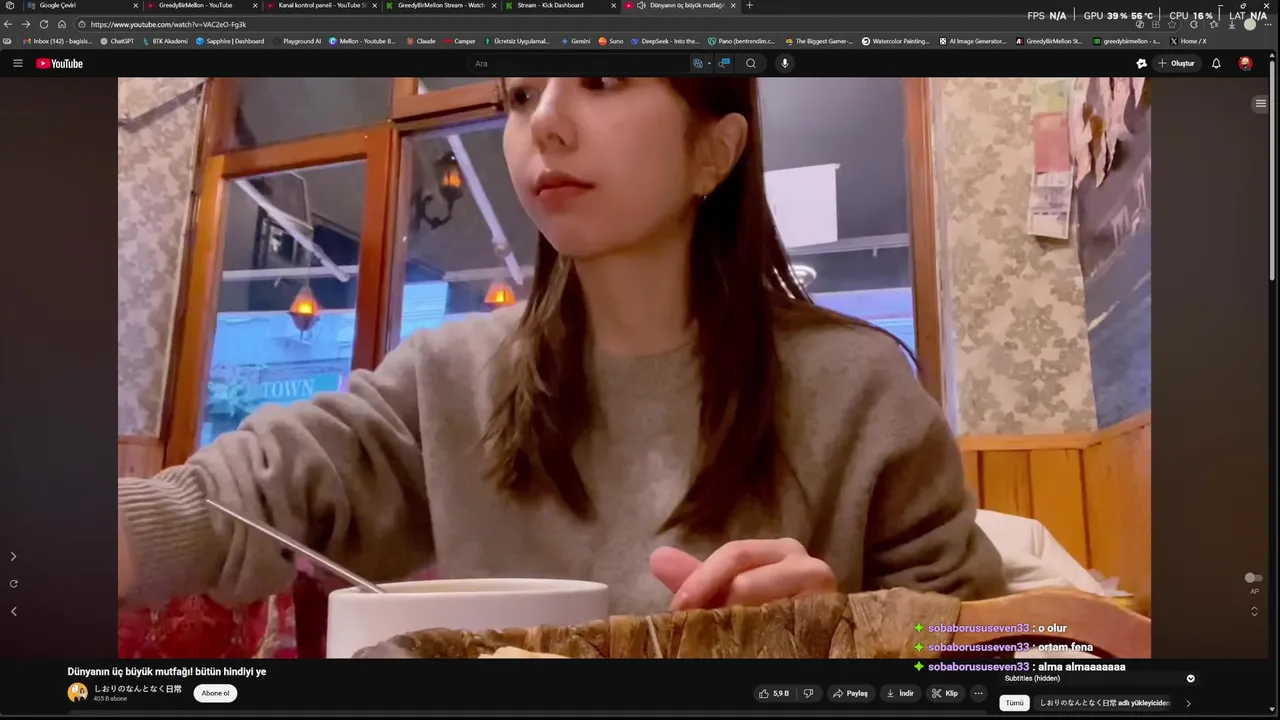
Task: Click the browser back arrow
Action: coord(8,24)
